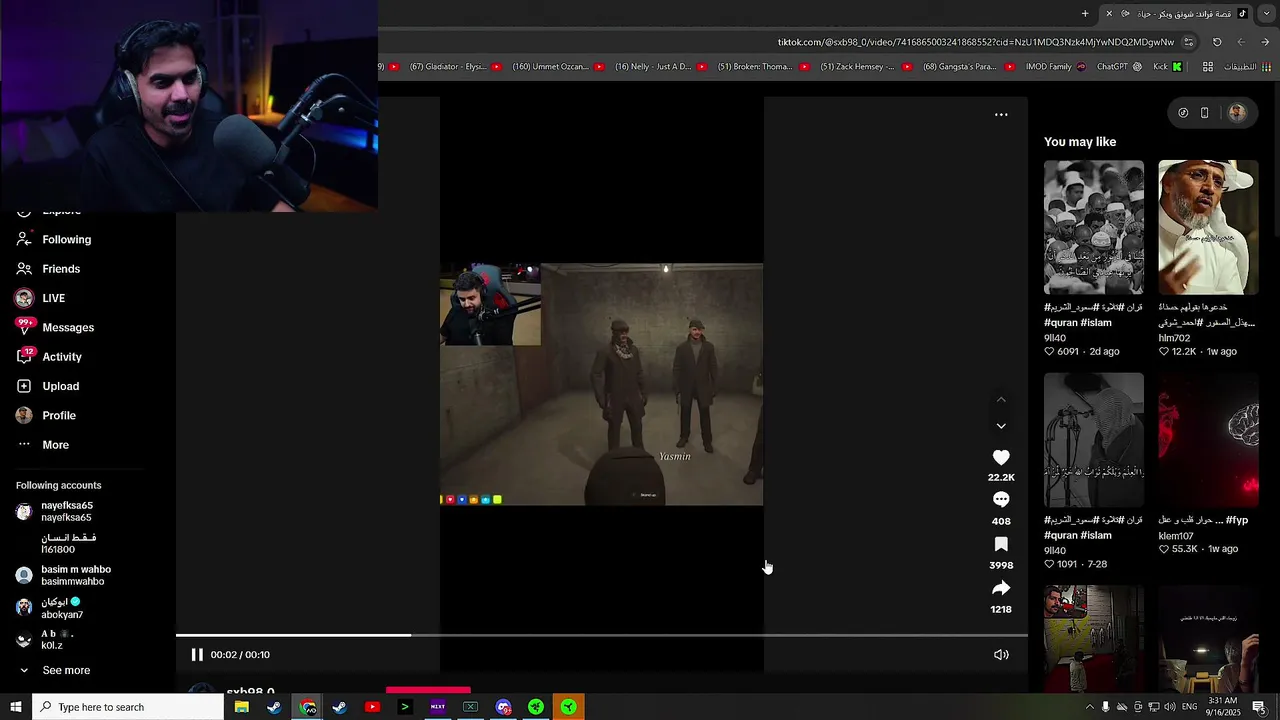Go to the previous video with up chevron
Screen dimensions: 1280x720
pos(1001,400)
